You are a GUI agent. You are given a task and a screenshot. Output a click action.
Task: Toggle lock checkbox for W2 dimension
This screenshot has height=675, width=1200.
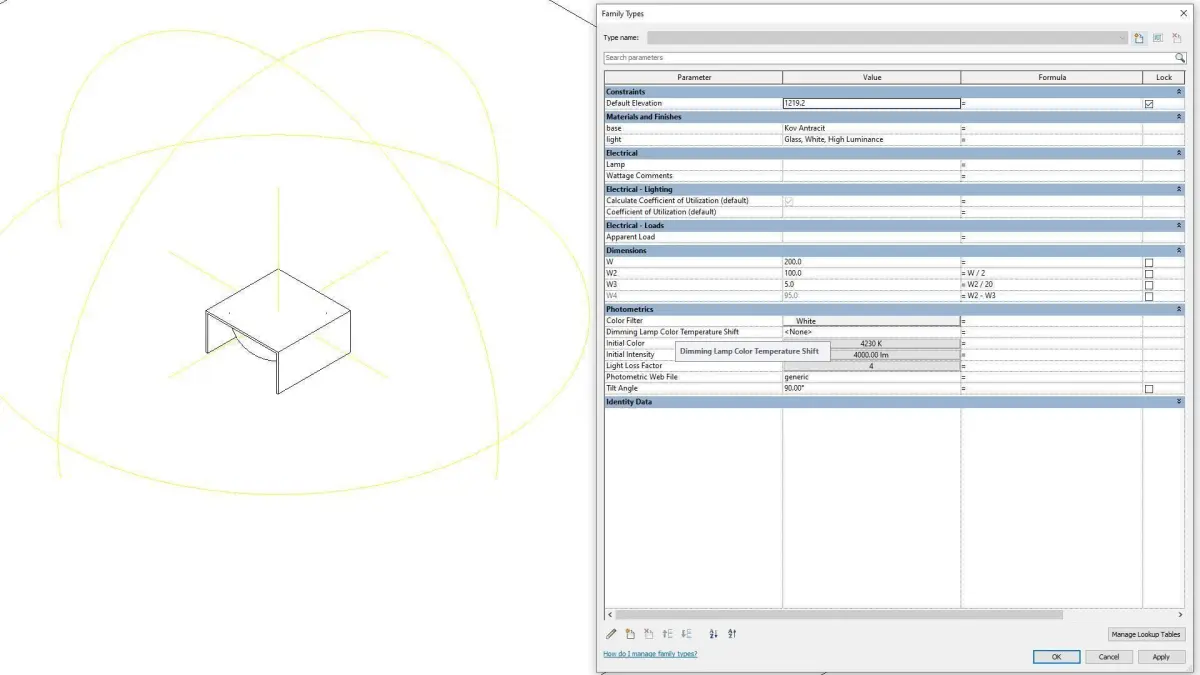click(x=1149, y=274)
